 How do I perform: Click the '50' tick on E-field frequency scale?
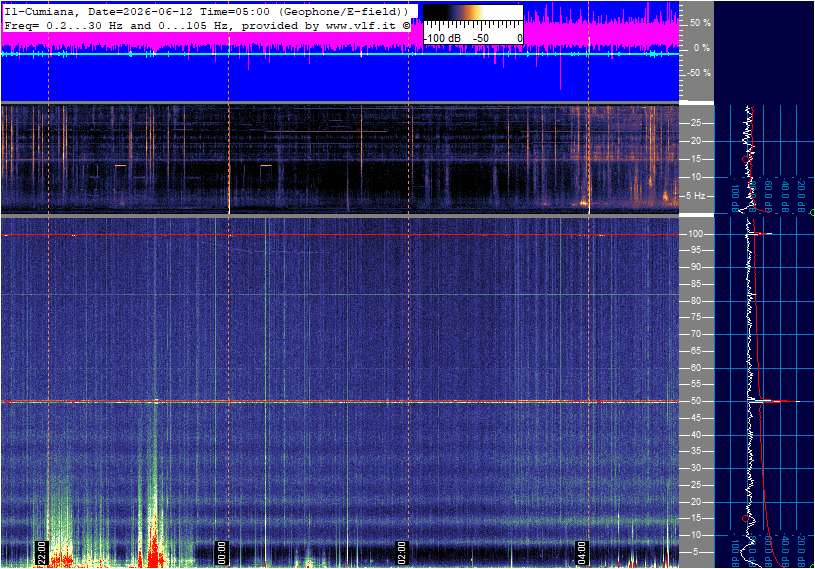695,401
